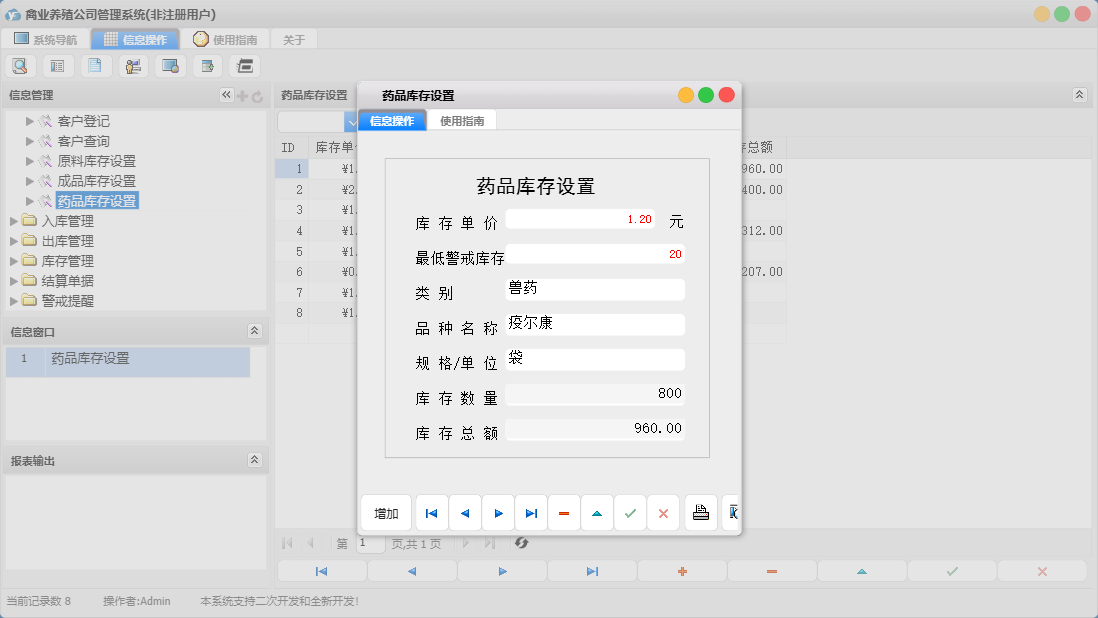Image resolution: width=1098 pixels, height=618 pixels.
Task: Confirm edits with the green checkmark icon
Action: pos(631,512)
